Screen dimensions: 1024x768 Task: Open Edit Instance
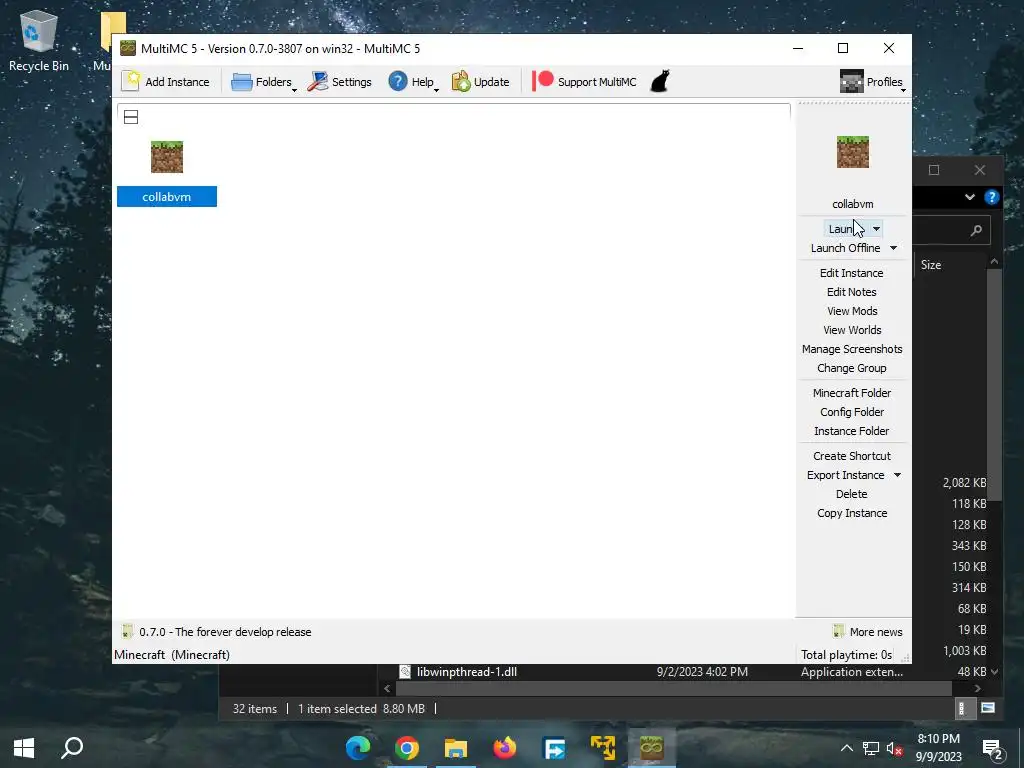tap(852, 273)
